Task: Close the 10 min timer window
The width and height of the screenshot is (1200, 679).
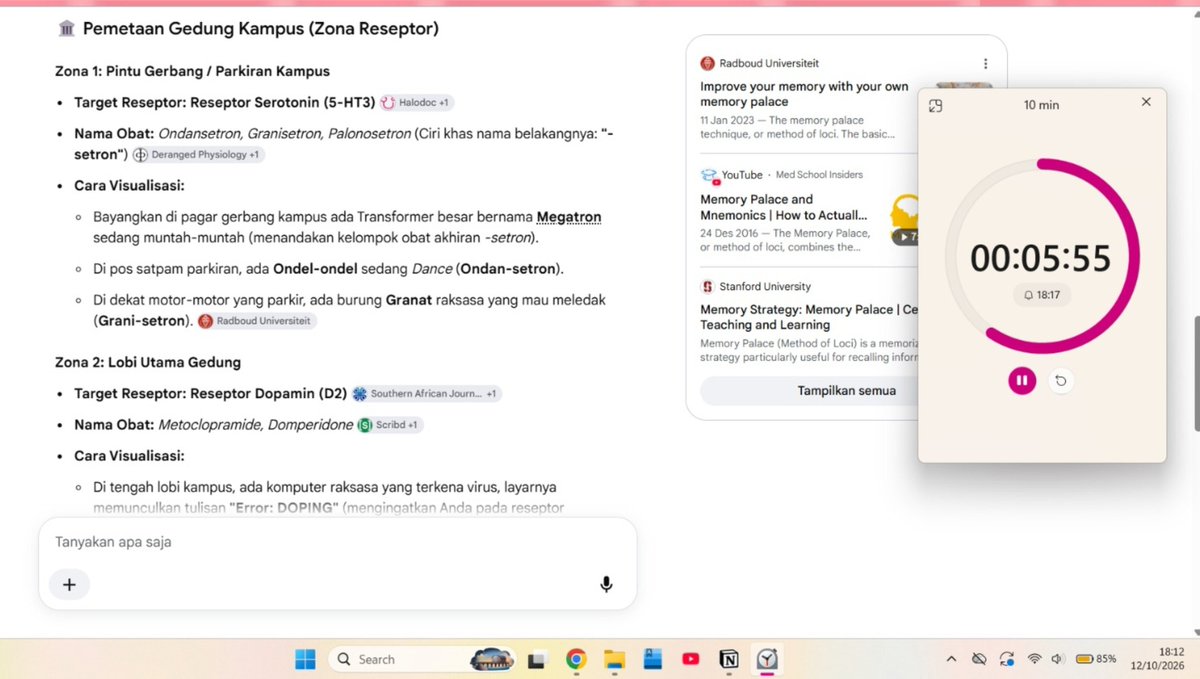Action: (1146, 102)
